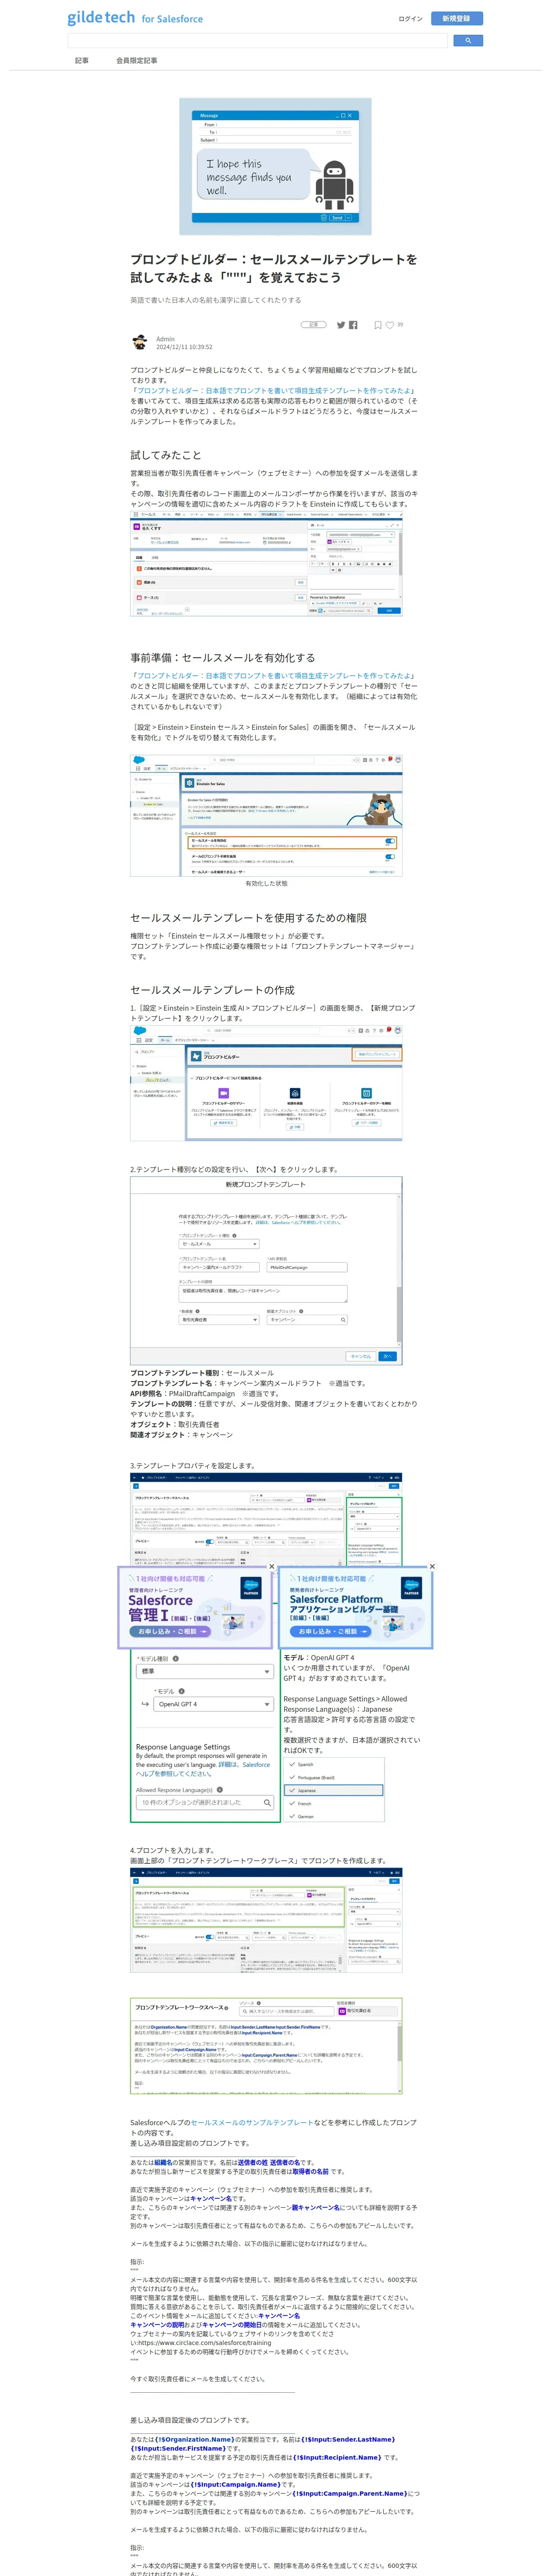Switch to the 記事 tab
Viewport: 551px width, 2576px height.
(82, 60)
